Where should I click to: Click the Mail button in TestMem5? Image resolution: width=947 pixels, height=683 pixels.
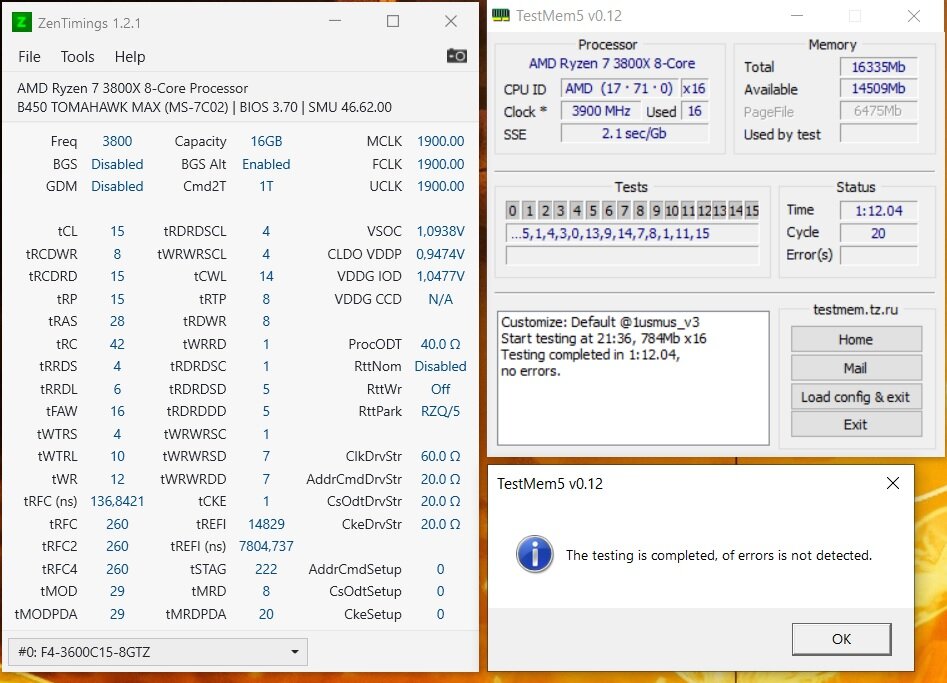[x=856, y=368]
